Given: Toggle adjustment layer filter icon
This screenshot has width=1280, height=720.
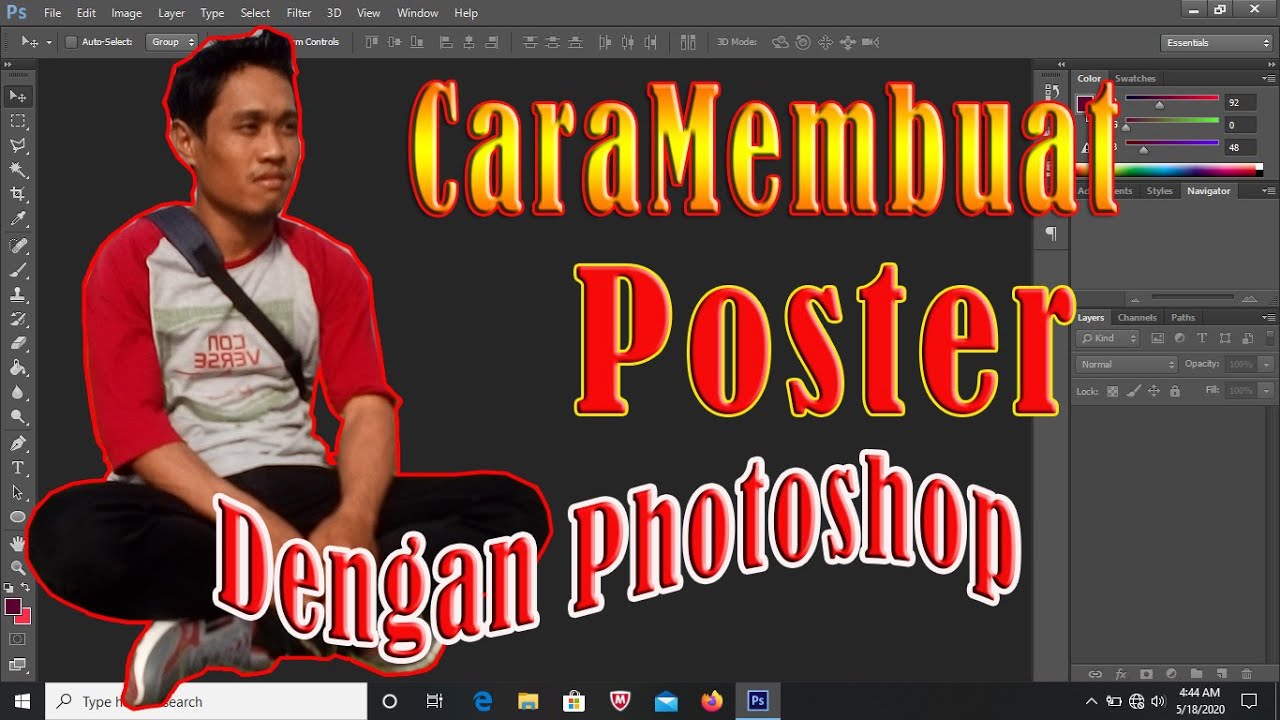Looking at the screenshot, I should click(1180, 339).
